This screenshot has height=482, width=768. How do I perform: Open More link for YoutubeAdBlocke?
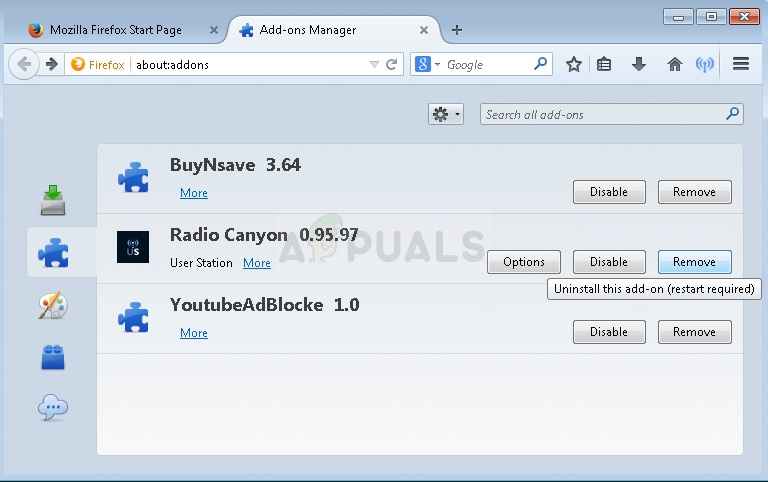pos(194,333)
